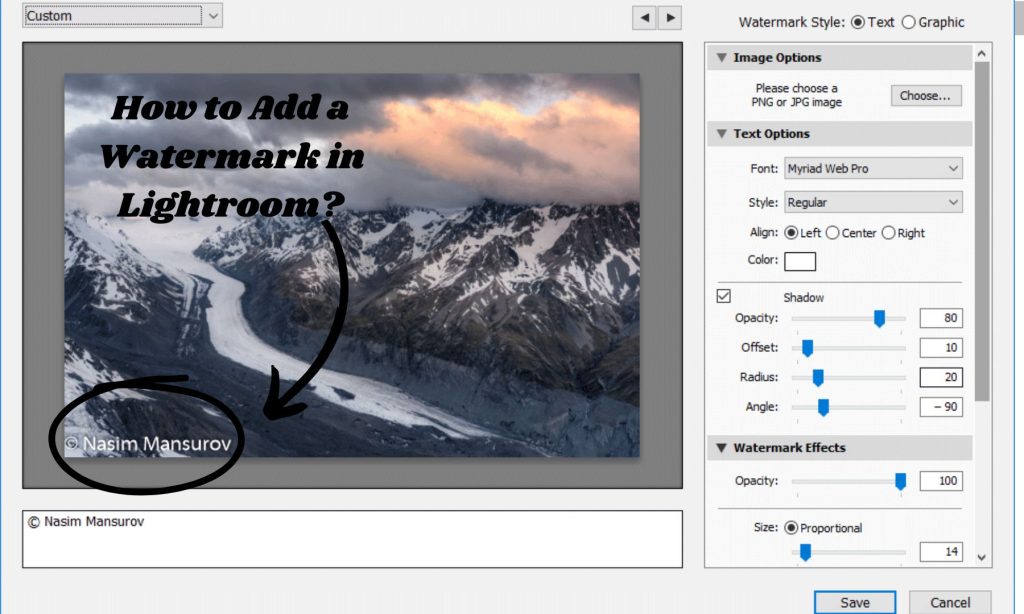Click the panel scrollbar down arrow
Image resolution: width=1024 pixels, height=614 pixels.
(x=982, y=558)
